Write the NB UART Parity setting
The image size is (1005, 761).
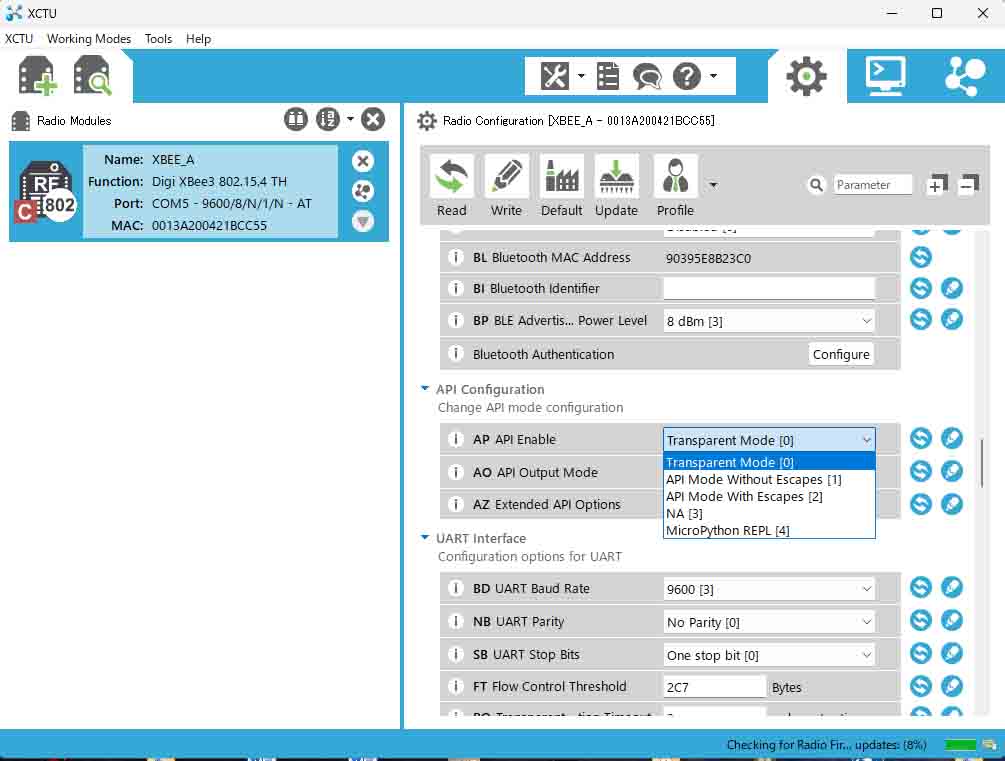tap(952, 620)
